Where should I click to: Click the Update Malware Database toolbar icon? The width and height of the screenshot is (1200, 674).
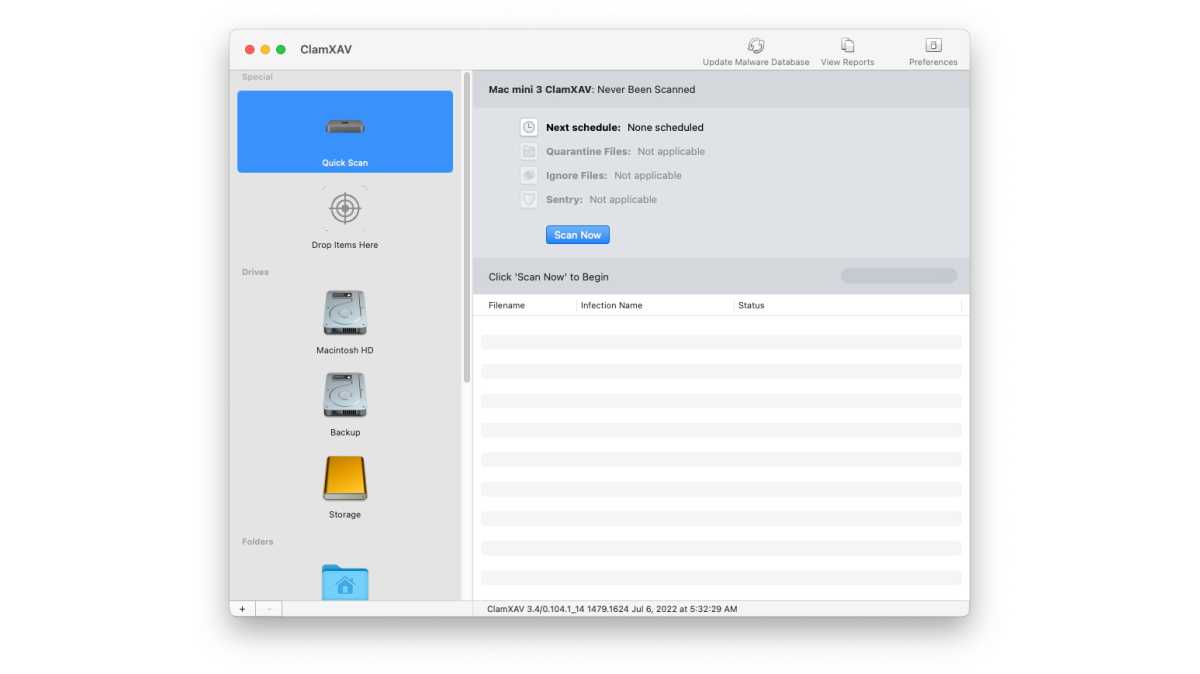756,45
